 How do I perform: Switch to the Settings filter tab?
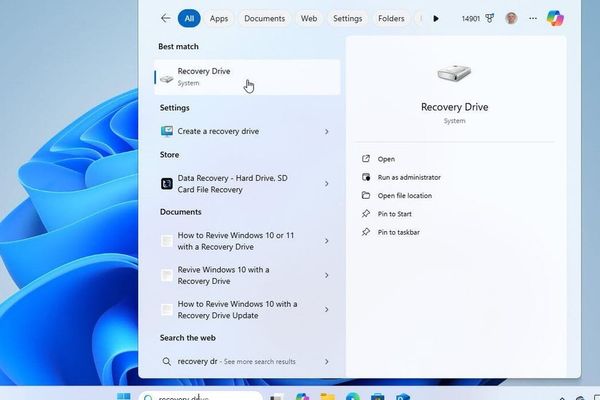[347, 18]
